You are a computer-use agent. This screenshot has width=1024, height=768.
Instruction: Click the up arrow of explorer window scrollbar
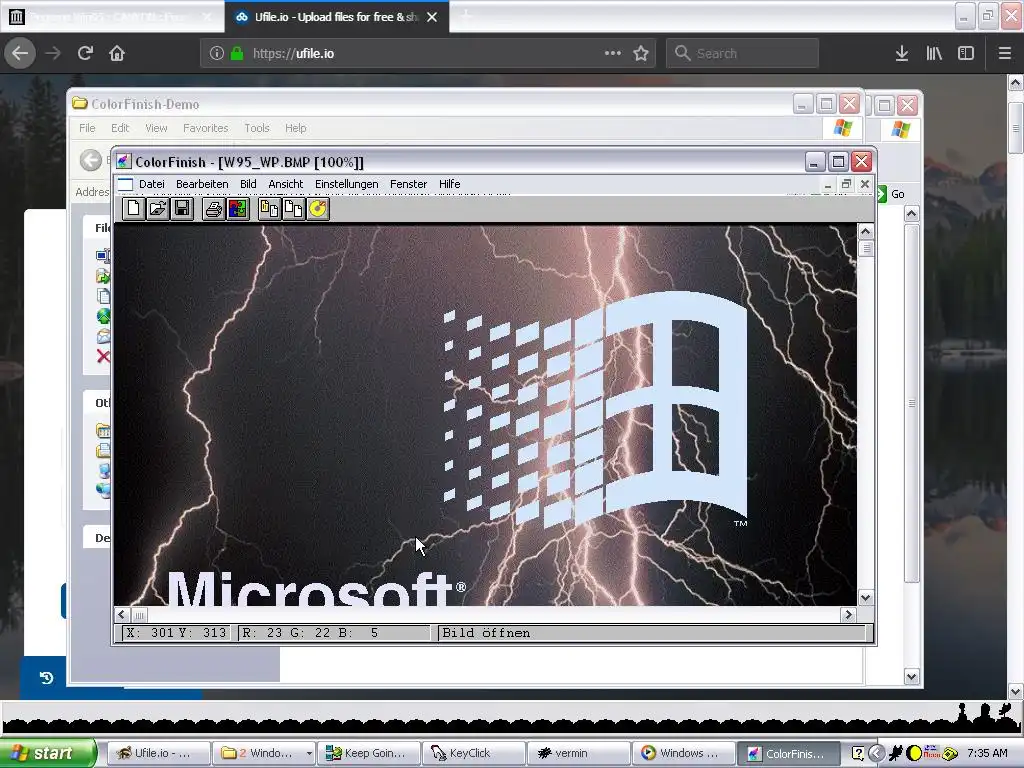point(912,214)
